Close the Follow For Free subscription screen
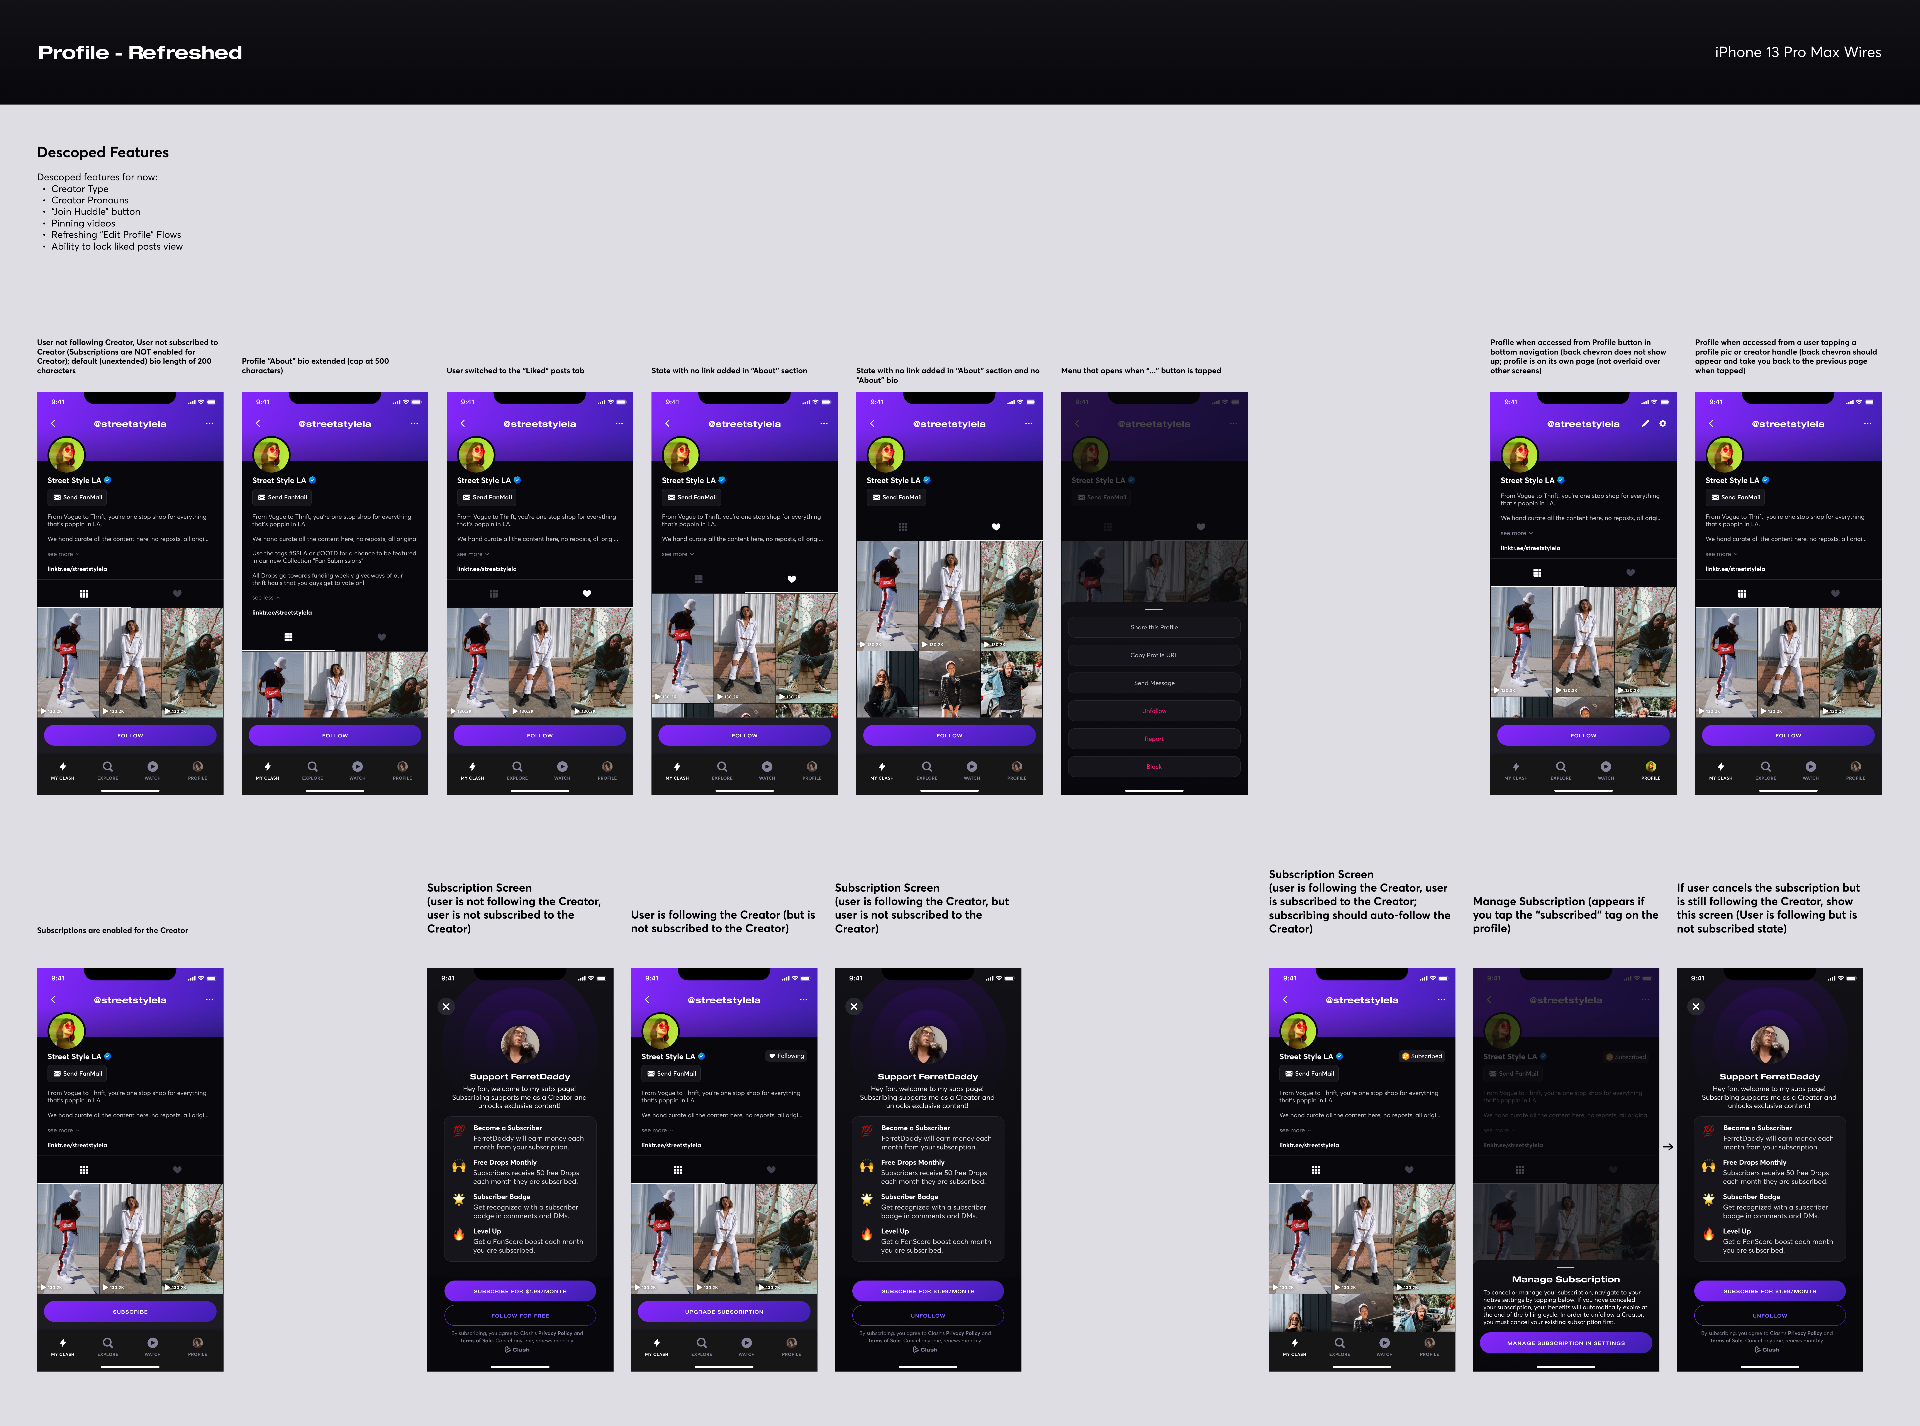 point(446,1007)
